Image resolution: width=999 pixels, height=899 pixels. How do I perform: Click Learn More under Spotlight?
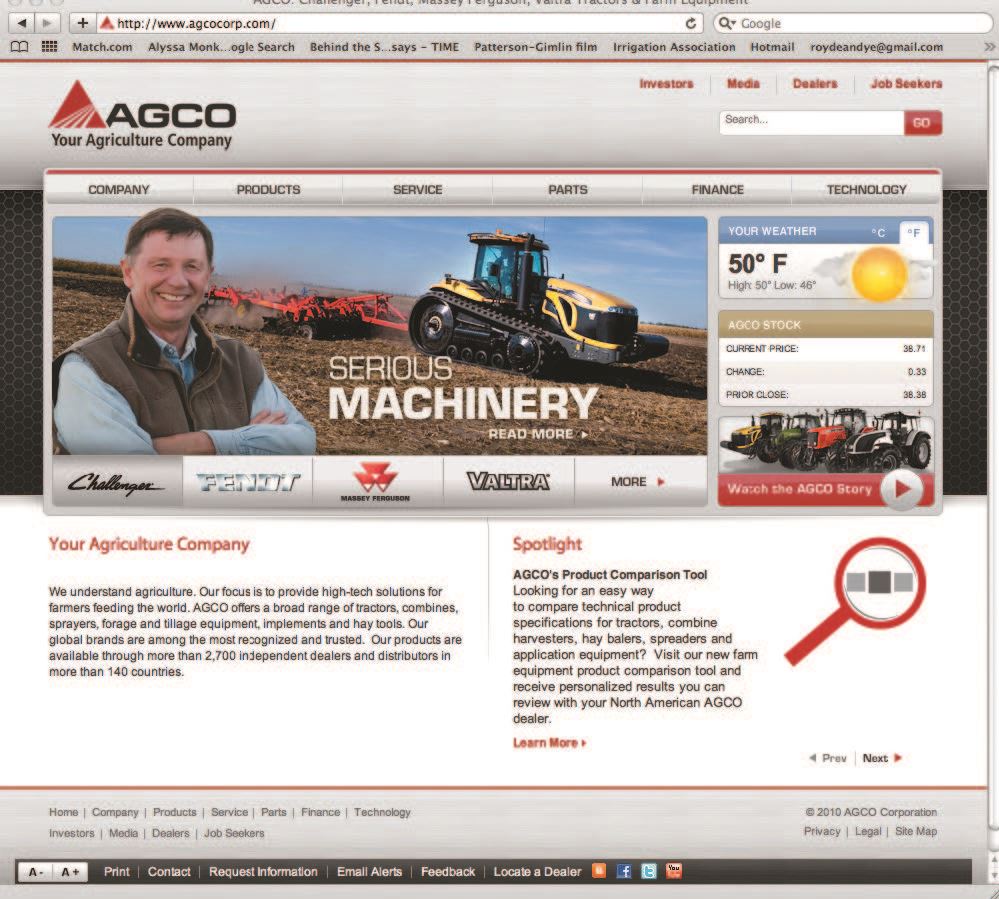[549, 743]
